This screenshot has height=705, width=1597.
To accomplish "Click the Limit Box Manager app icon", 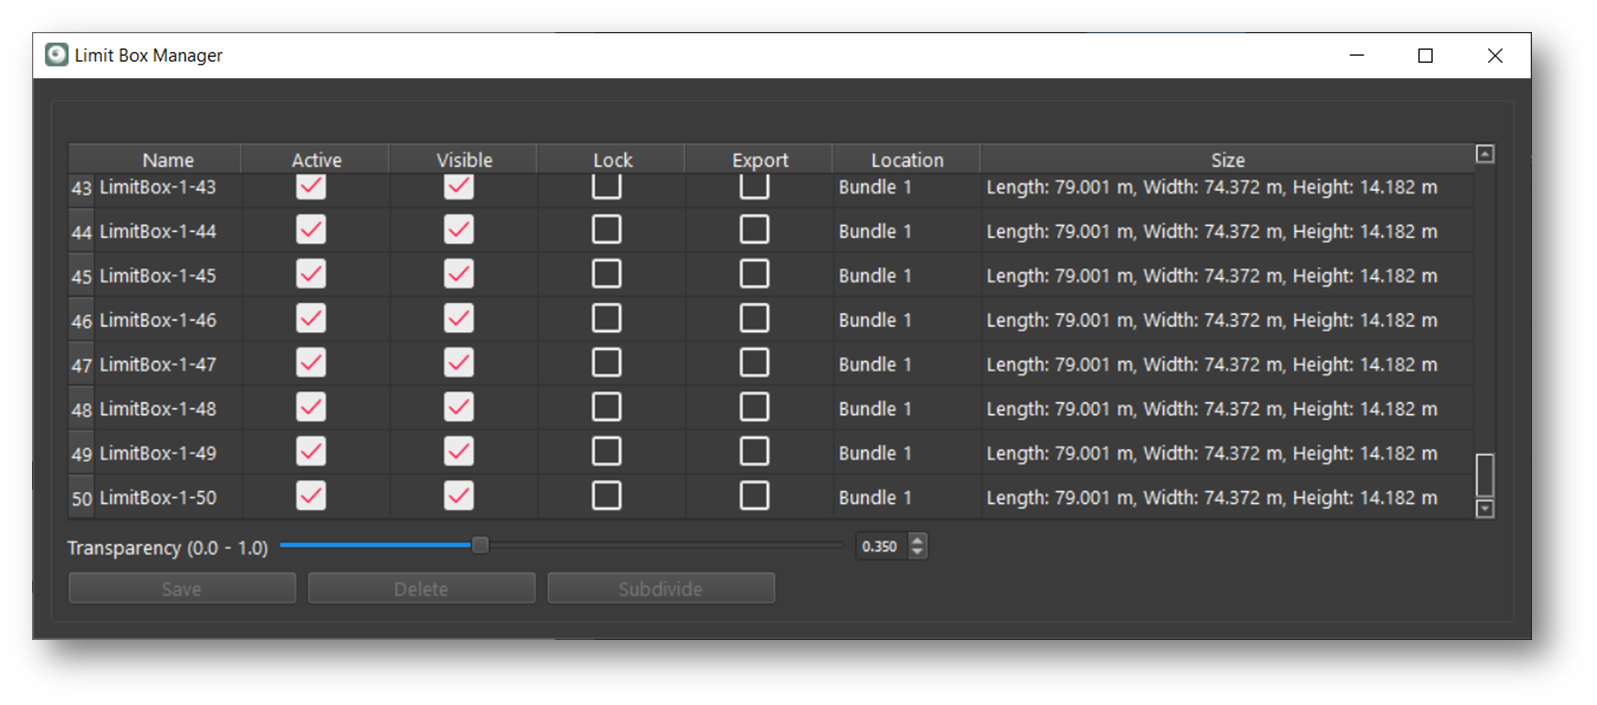I will 57,55.
